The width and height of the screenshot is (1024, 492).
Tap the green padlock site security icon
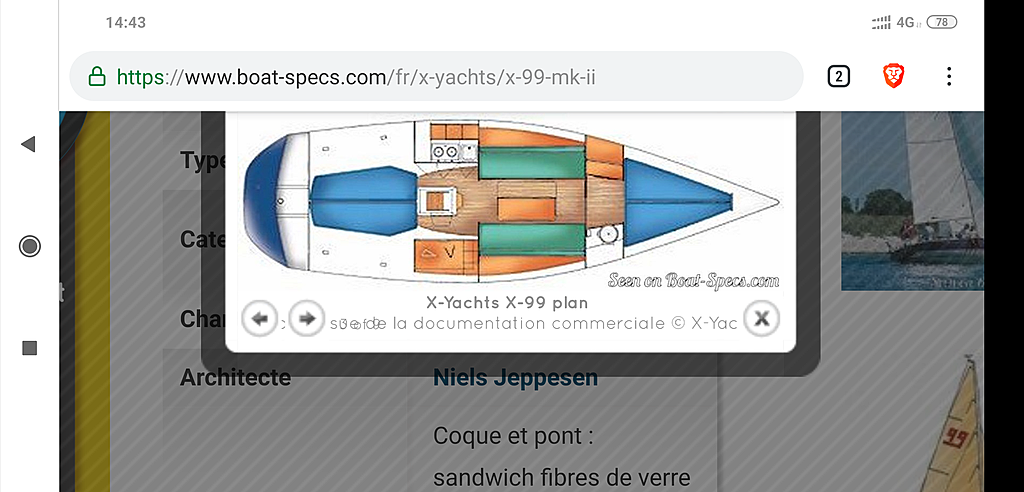pos(97,76)
